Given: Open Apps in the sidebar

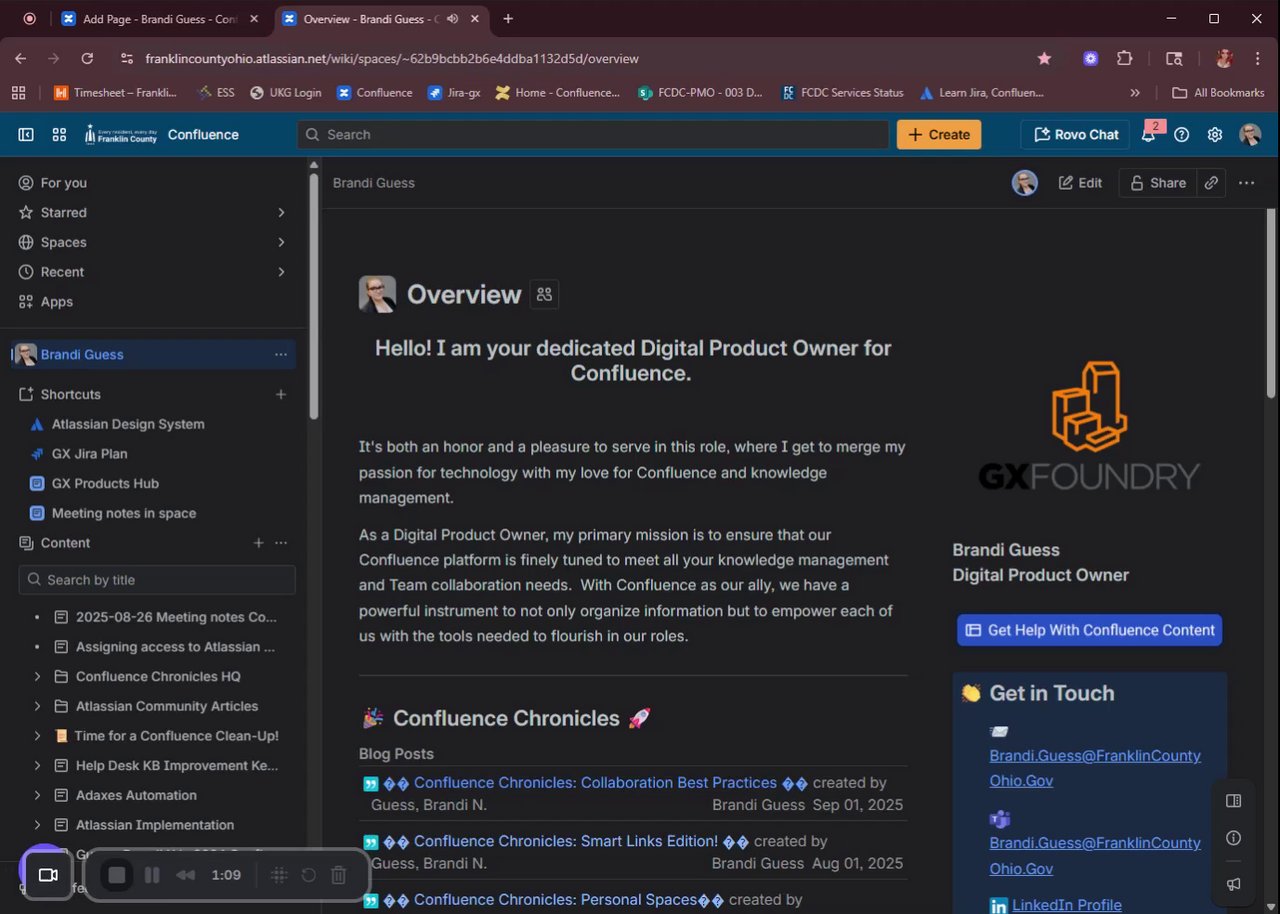Looking at the screenshot, I should pyautogui.click(x=56, y=301).
